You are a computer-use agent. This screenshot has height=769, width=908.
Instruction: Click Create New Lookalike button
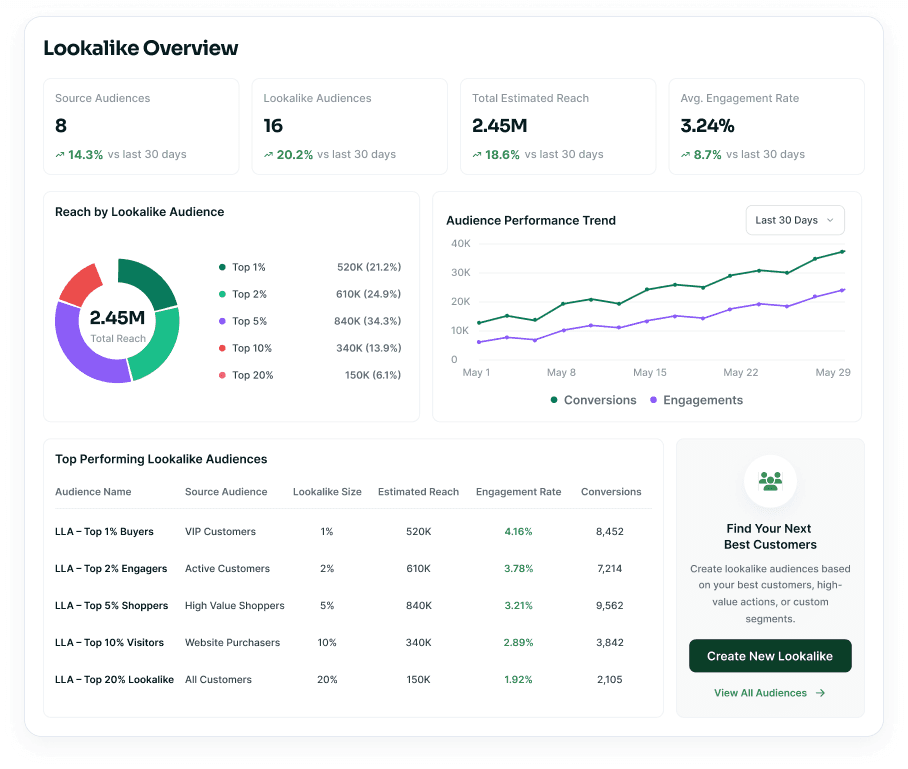[x=770, y=656]
